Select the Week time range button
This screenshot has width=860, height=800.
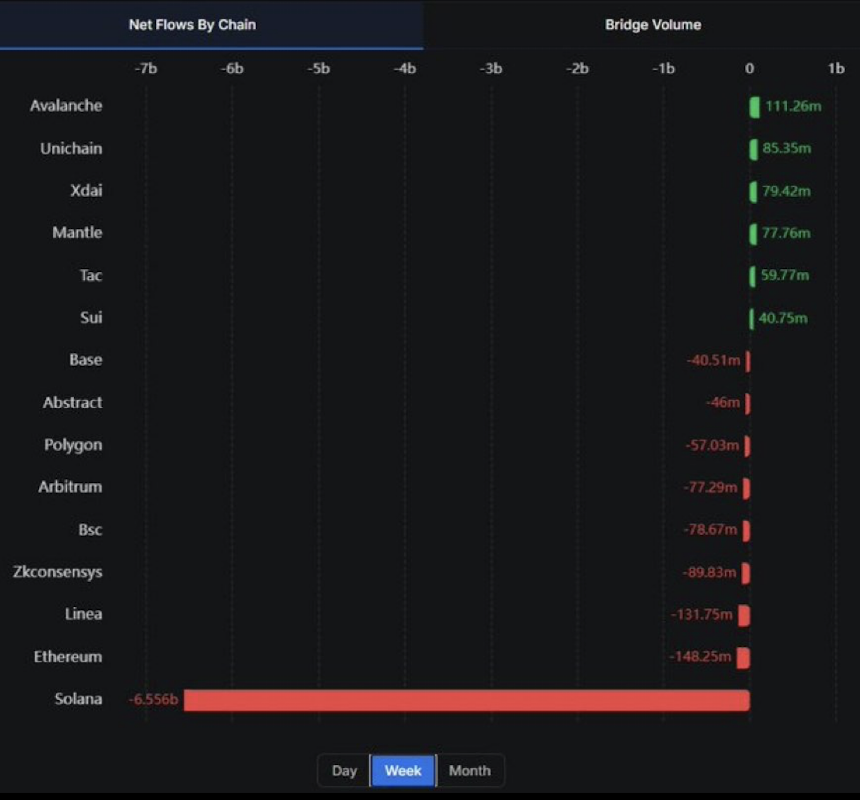[403, 770]
